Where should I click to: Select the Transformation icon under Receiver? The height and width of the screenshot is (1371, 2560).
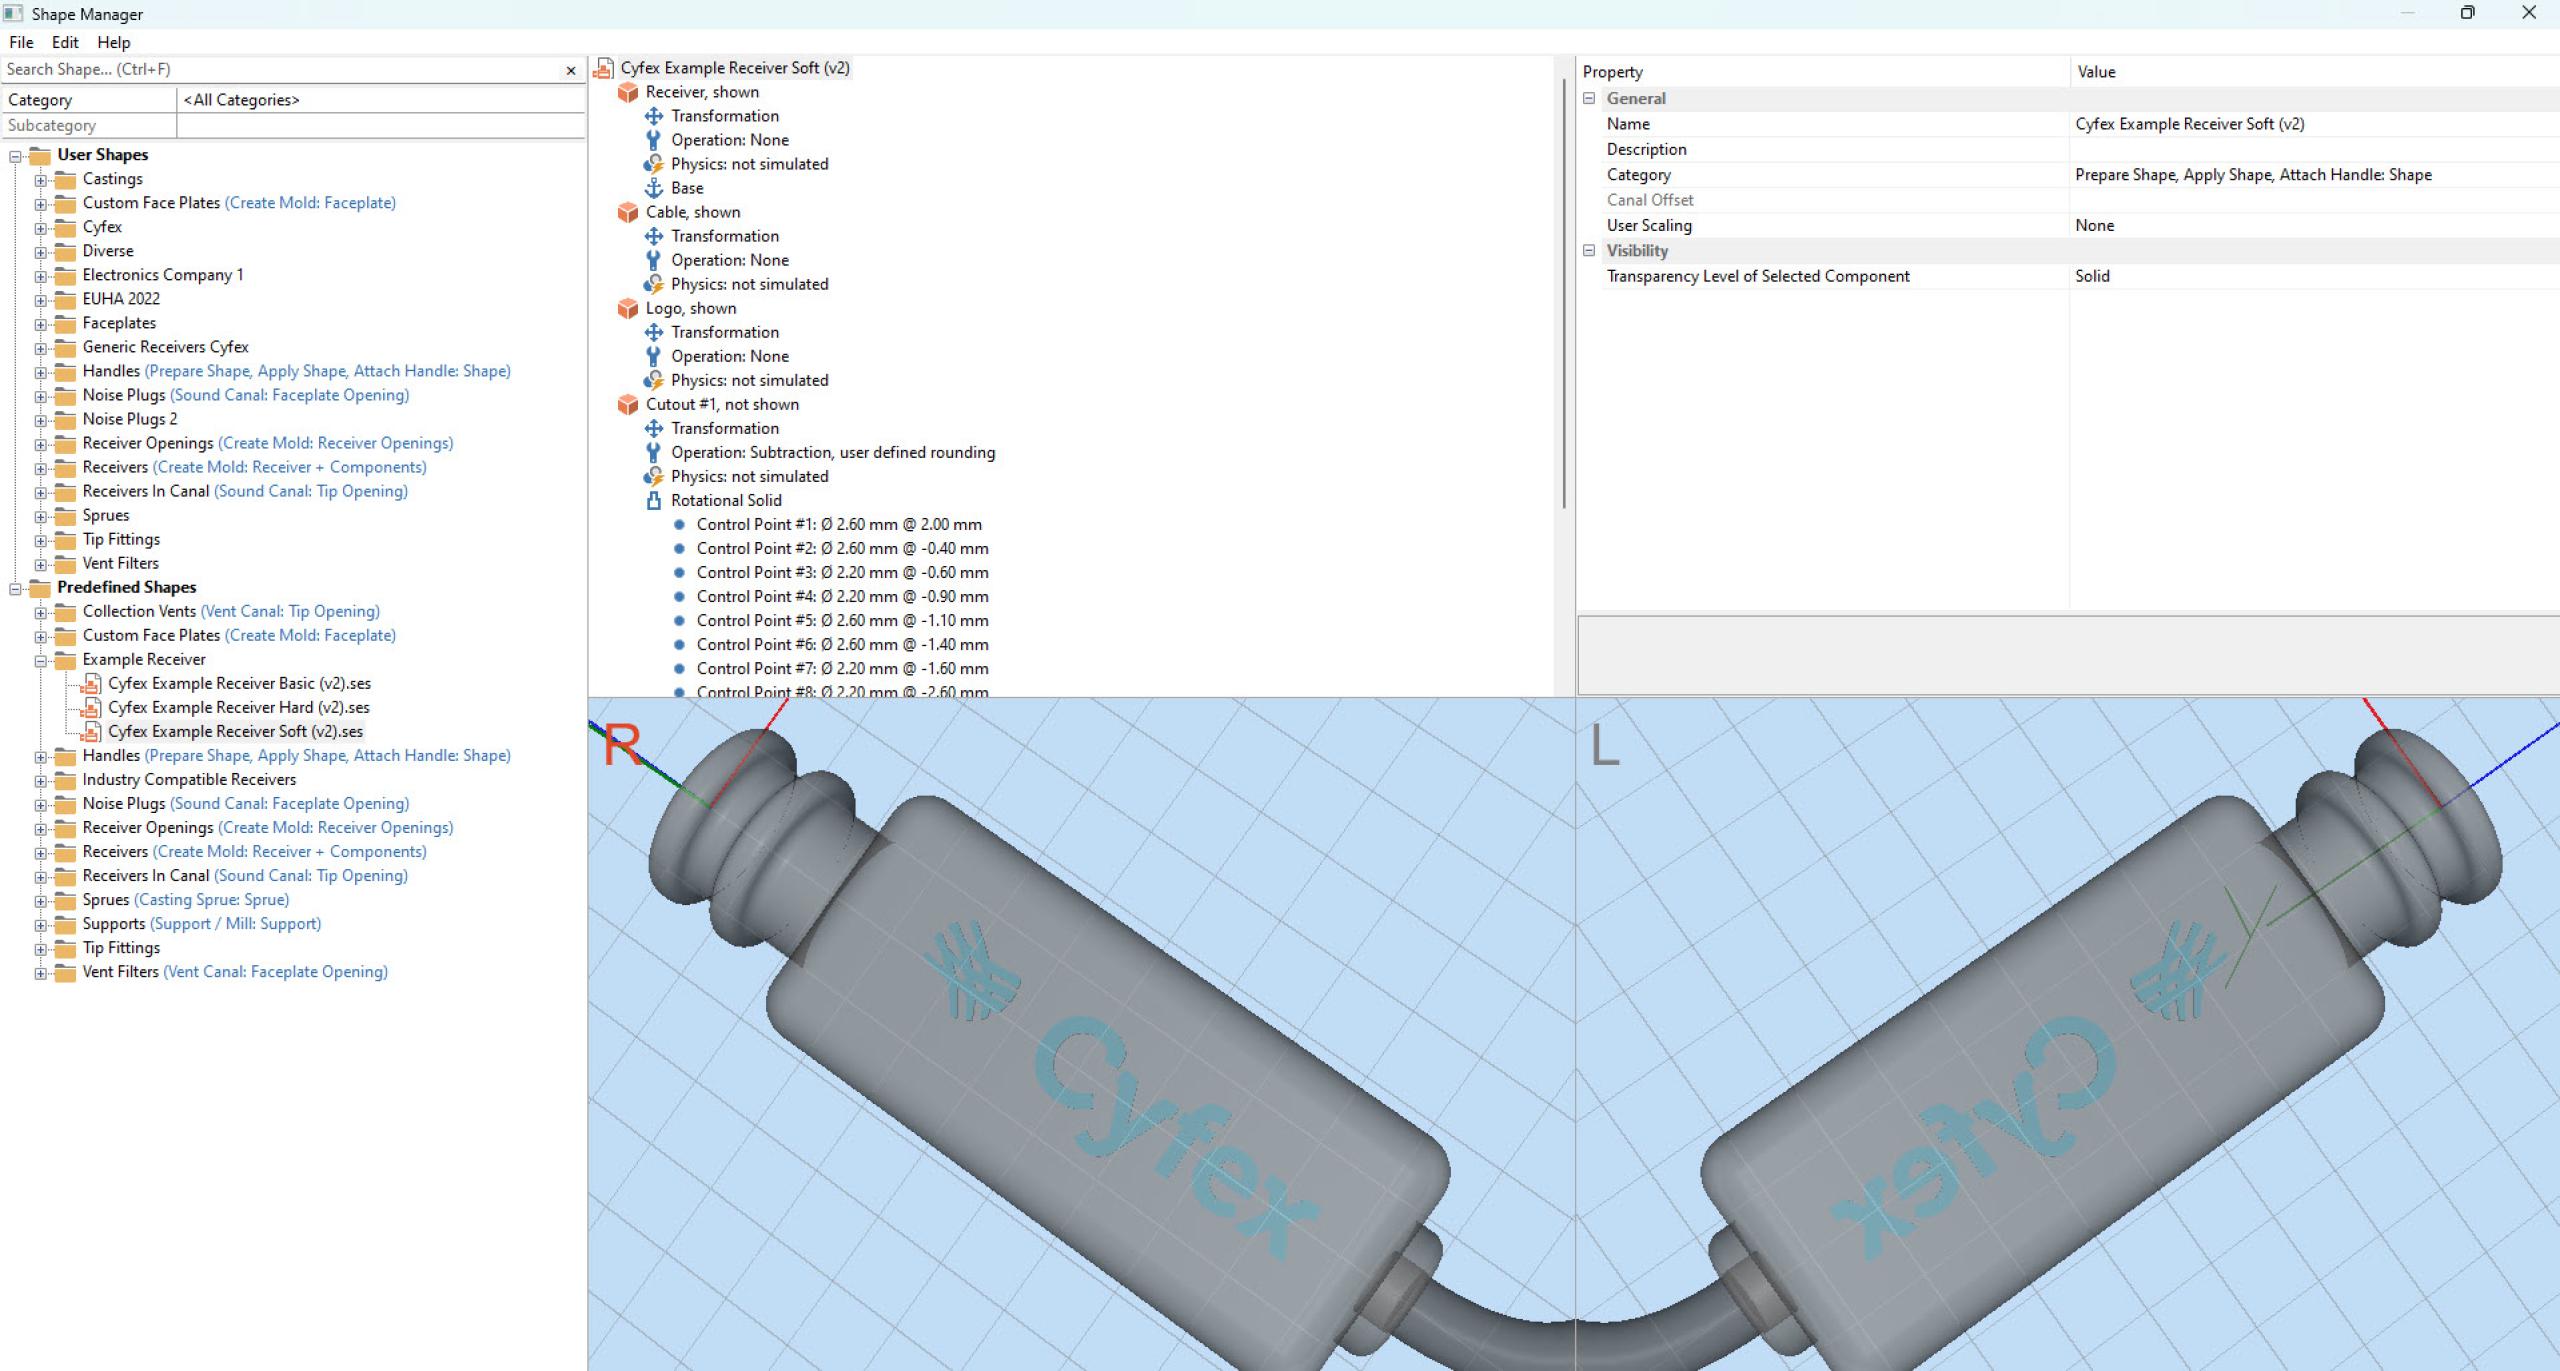pos(654,115)
